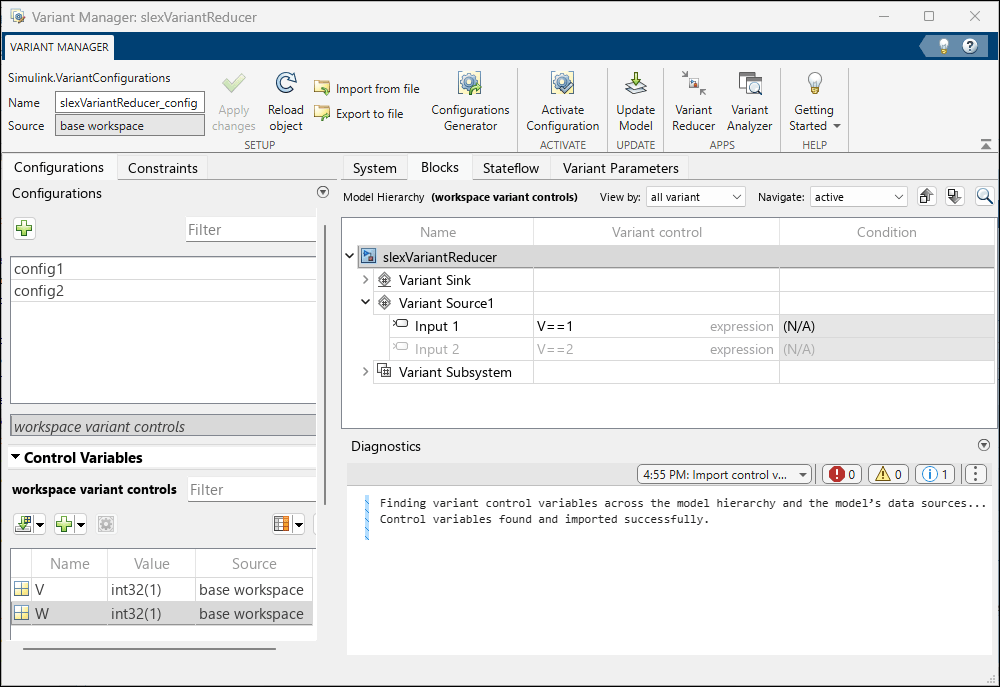Click value int32(1) of variable W
Image resolution: width=1000 pixels, height=687 pixels.
[151, 614]
